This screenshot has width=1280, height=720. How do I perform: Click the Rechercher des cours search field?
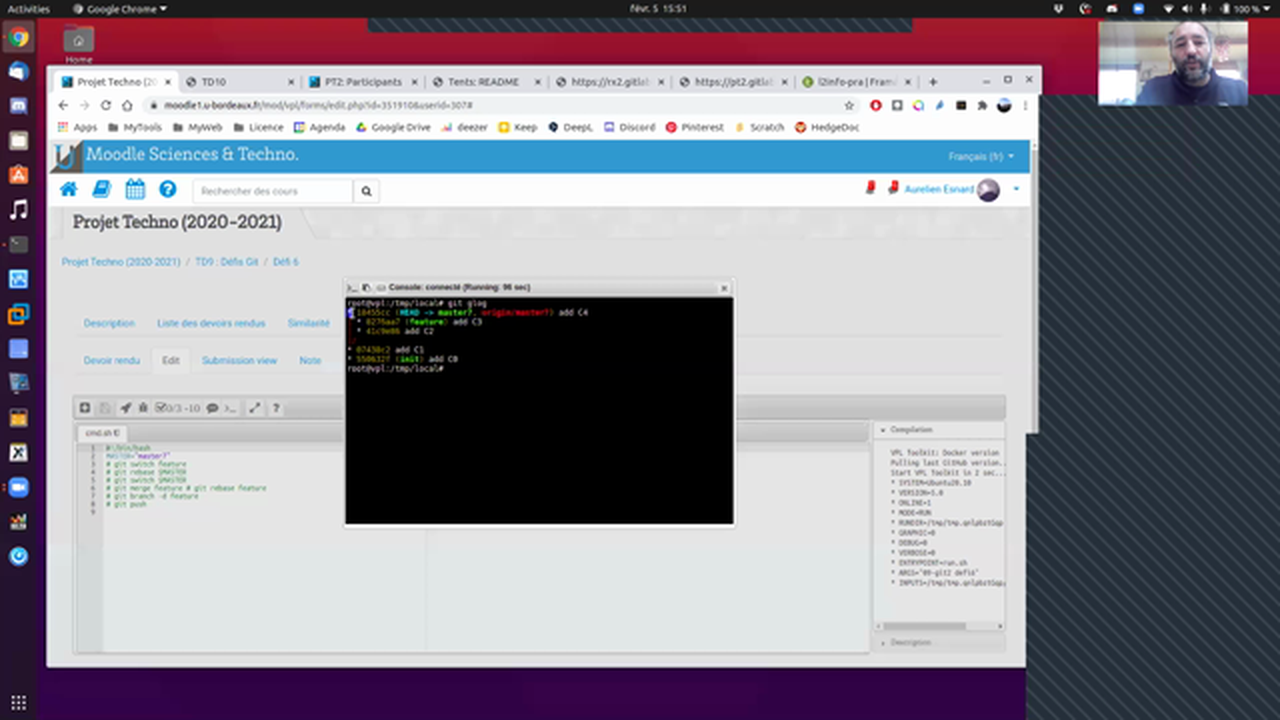coord(272,191)
